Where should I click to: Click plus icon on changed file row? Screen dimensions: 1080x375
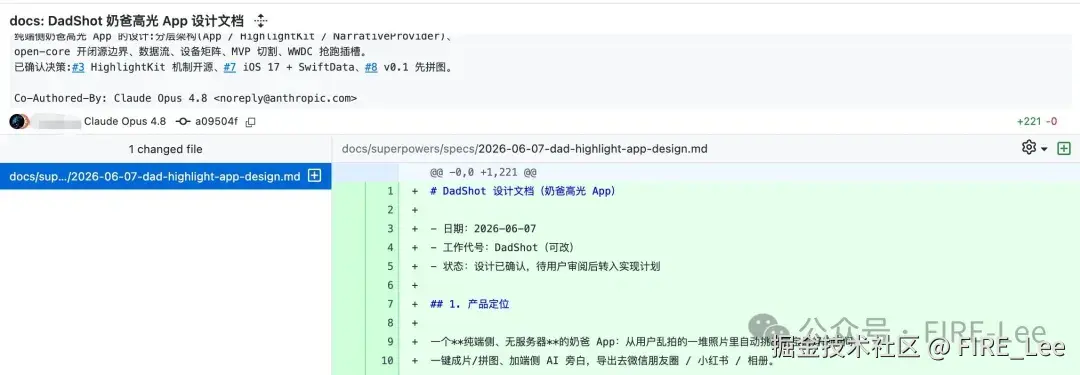click(x=314, y=176)
